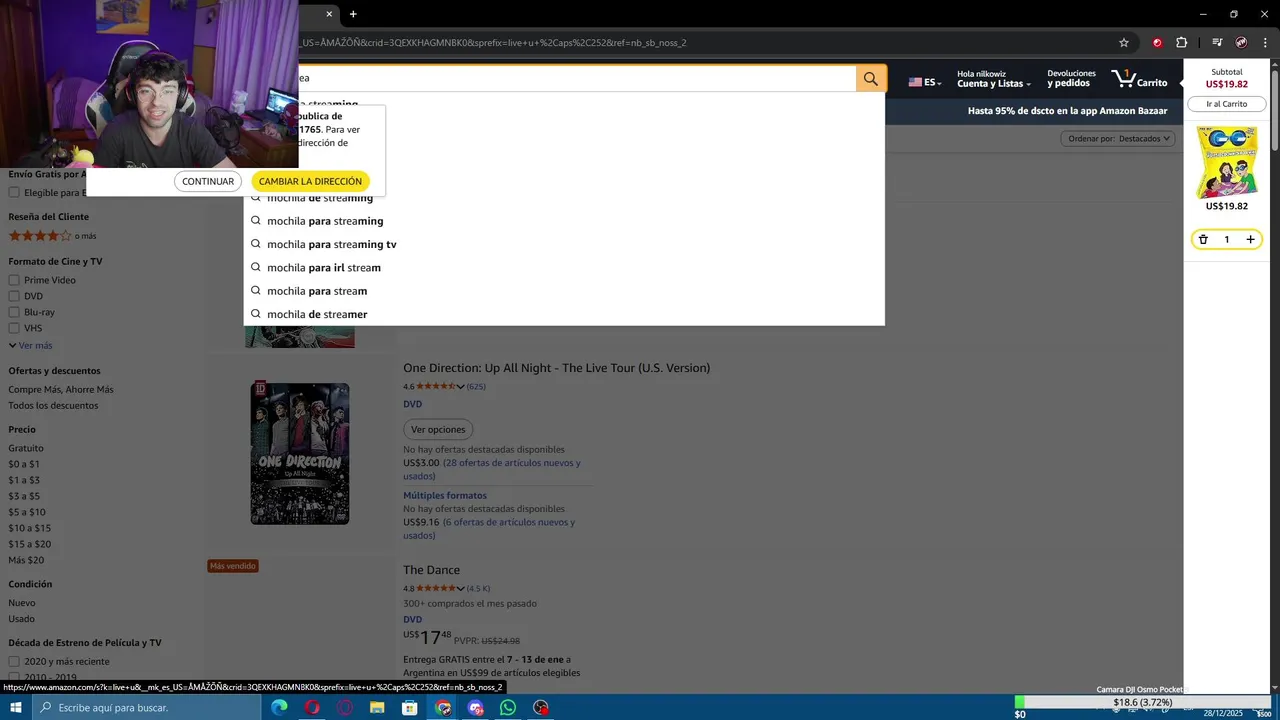Check the Blu-ray format filter
Viewport: 1280px width, 720px height.
click(14, 312)
